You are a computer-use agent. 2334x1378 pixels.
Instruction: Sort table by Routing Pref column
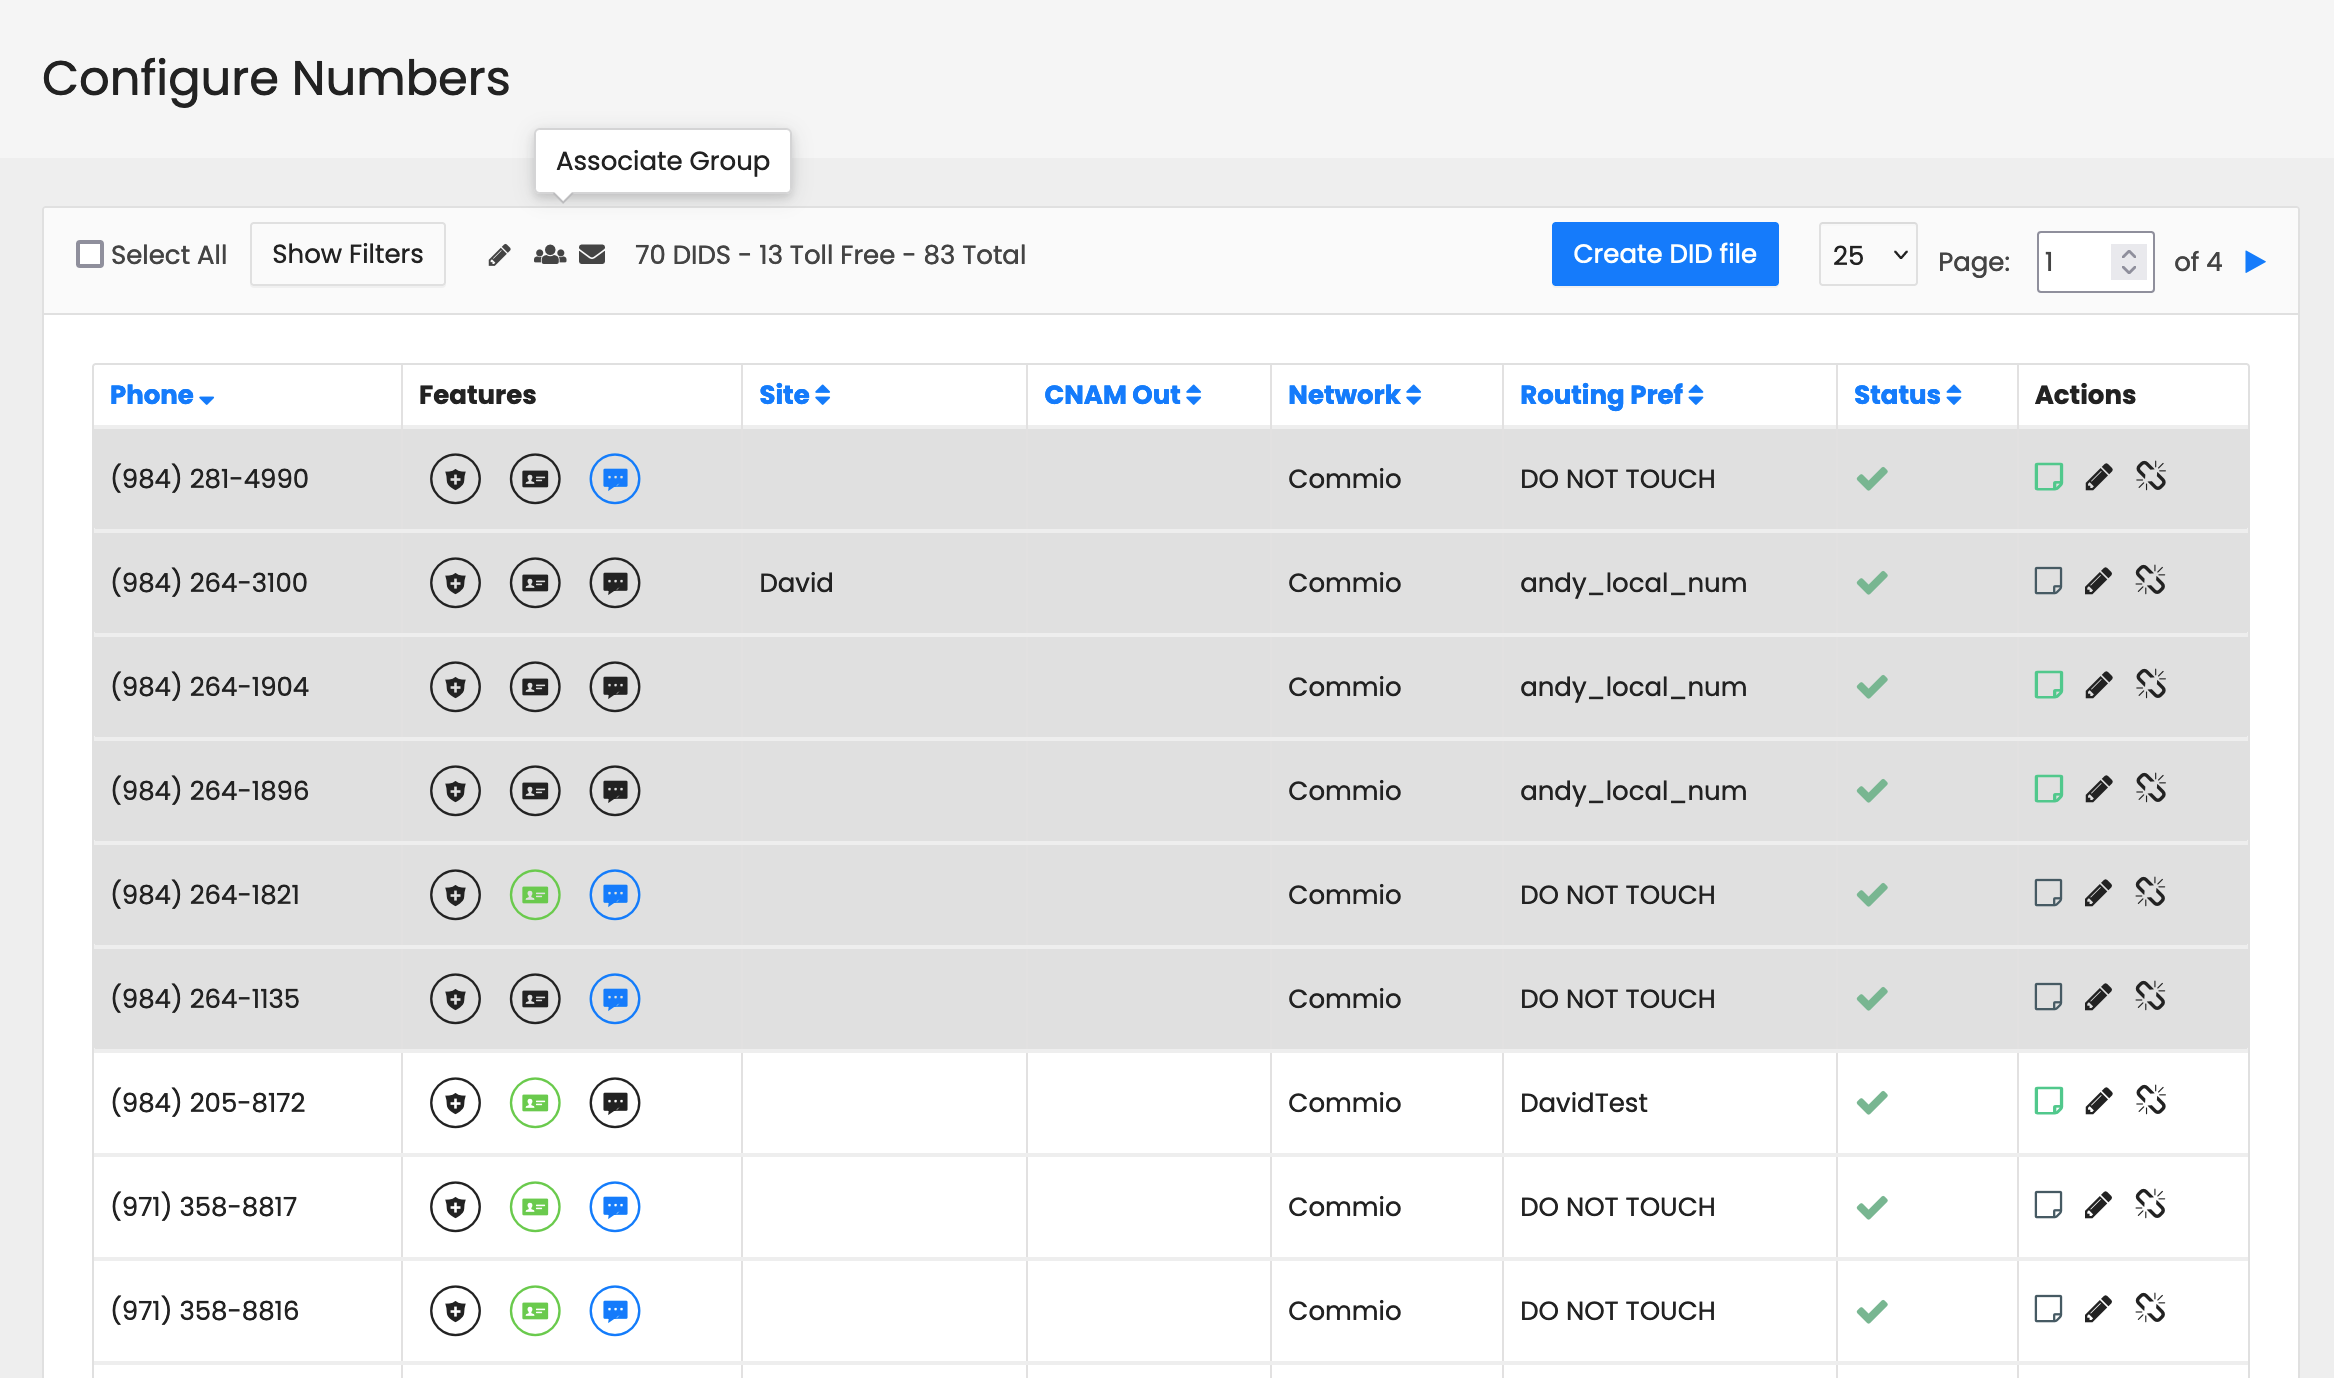pos(1612,395)
